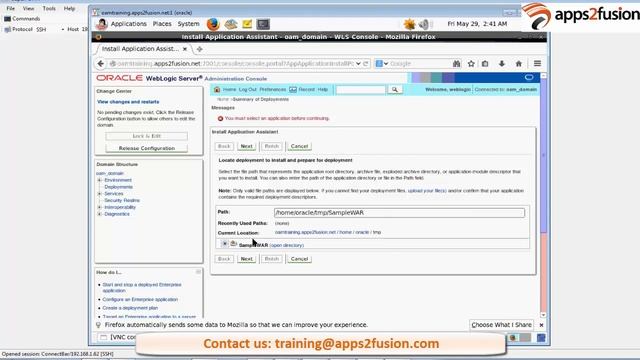
Task: Open the Firefox hamburger menu
Action: coord(537,63)
